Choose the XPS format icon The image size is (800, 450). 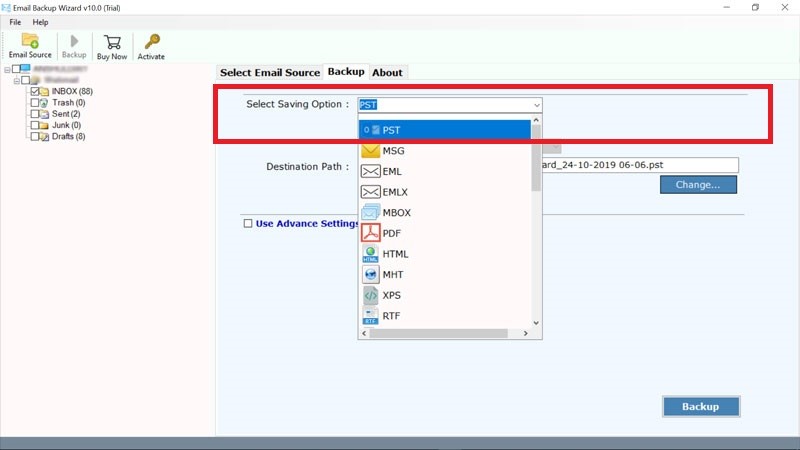(x=370, y=295)
